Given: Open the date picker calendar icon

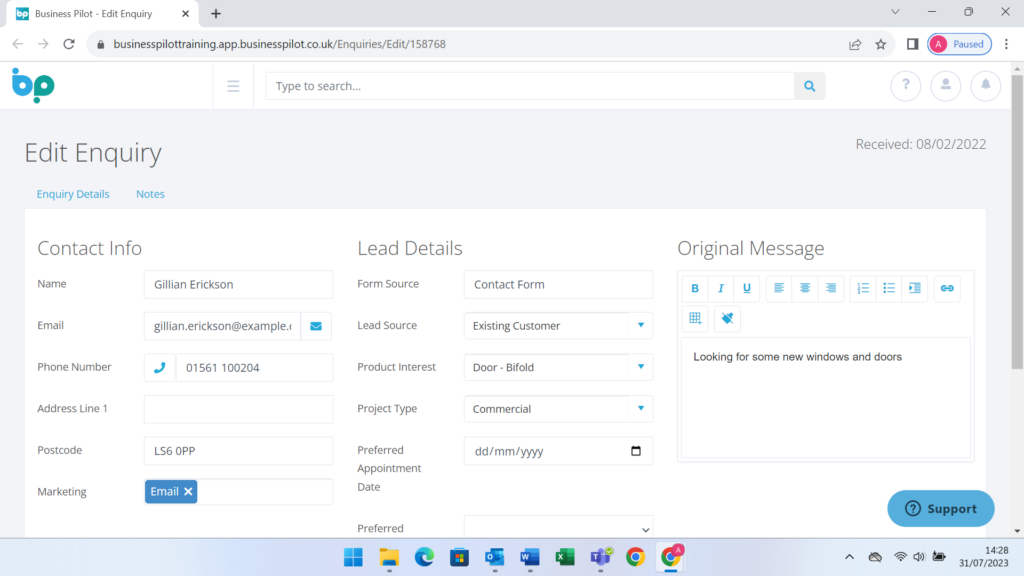Looking at the screenshot, I should (x=636, y=451).
